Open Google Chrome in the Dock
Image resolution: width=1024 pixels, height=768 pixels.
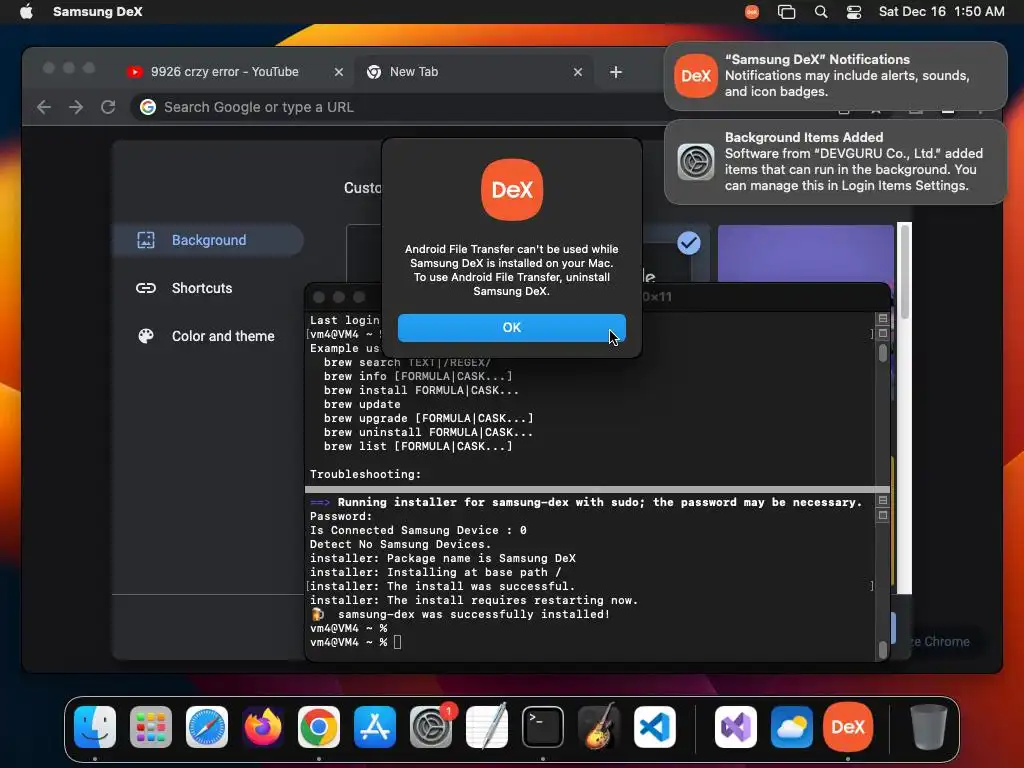pos(319,726)
